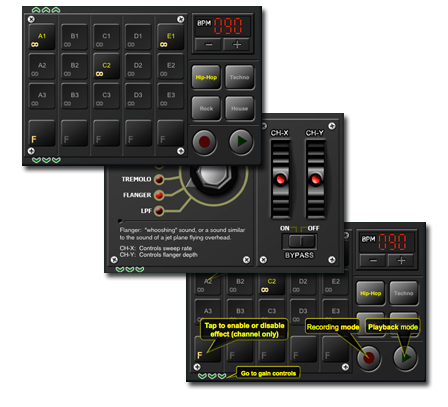The width and height of the screenshot is (448, 407).
Task: Increase BPM with plus button in top panel
Action: [237, 44]
